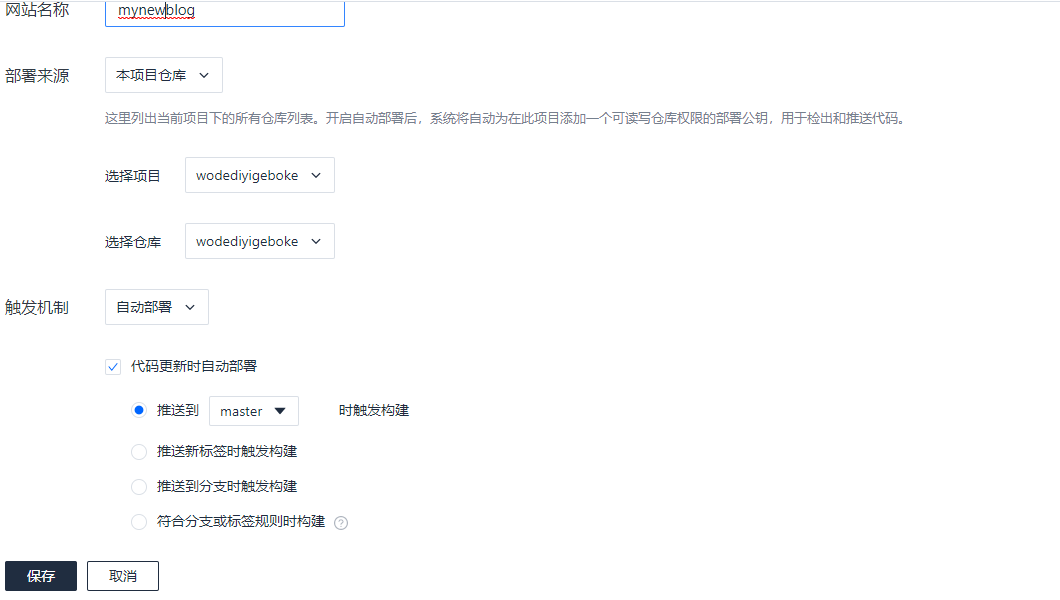Uncheck 代码更新时自动部署 checkbox
The width and height of the screenshot is (1060, 600).
(113, 367)
